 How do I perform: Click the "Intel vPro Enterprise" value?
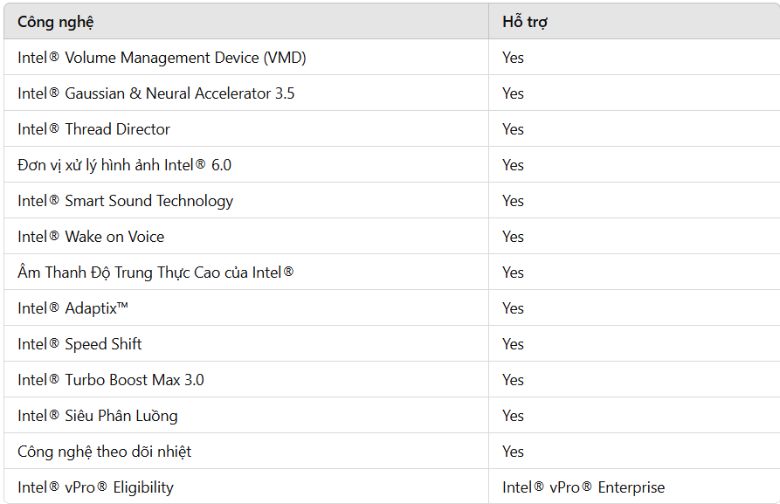583,488
